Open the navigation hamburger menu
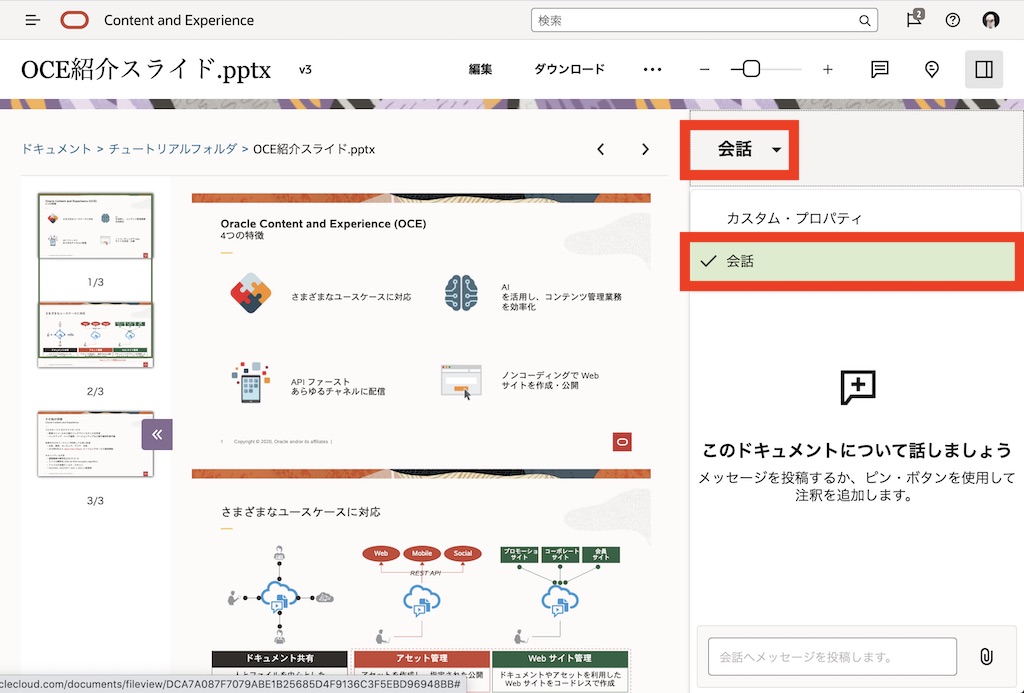 tap(33, 19)
